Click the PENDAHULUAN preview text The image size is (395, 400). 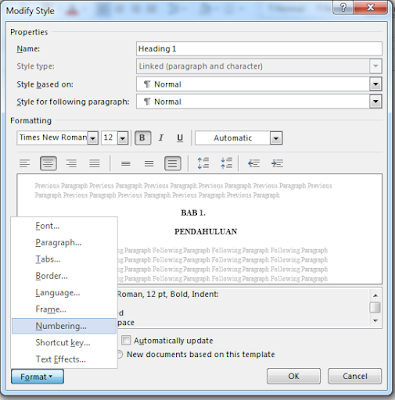pos(206,231)
